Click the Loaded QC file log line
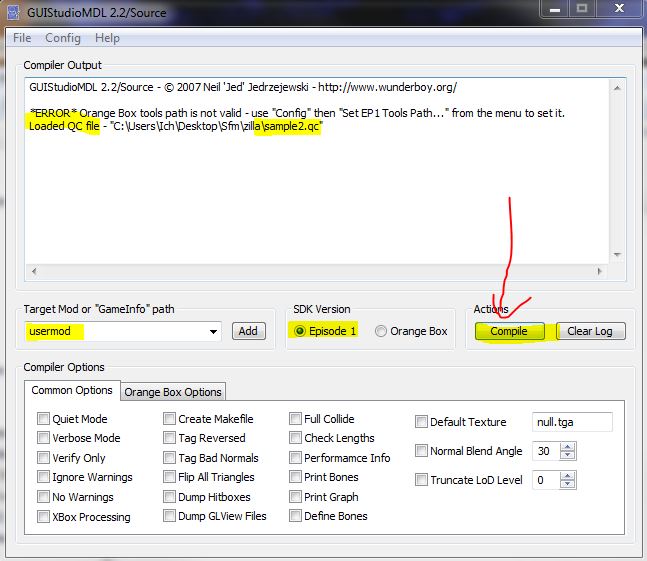The height and width of the screenshot is (561, 647). [176, 126]
